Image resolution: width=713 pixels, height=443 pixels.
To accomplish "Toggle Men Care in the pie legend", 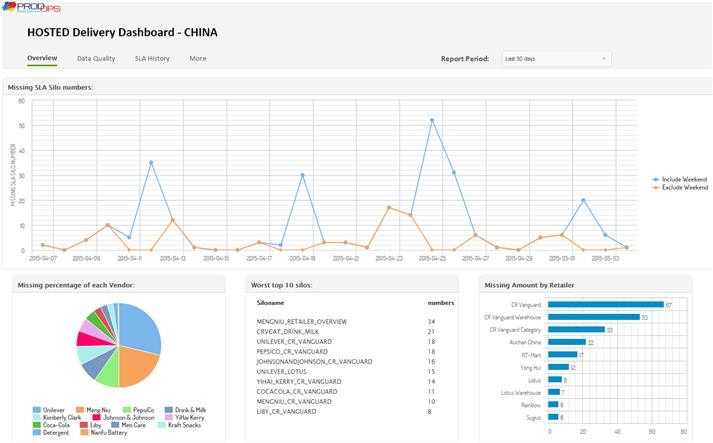I will (x=129, y=425).
